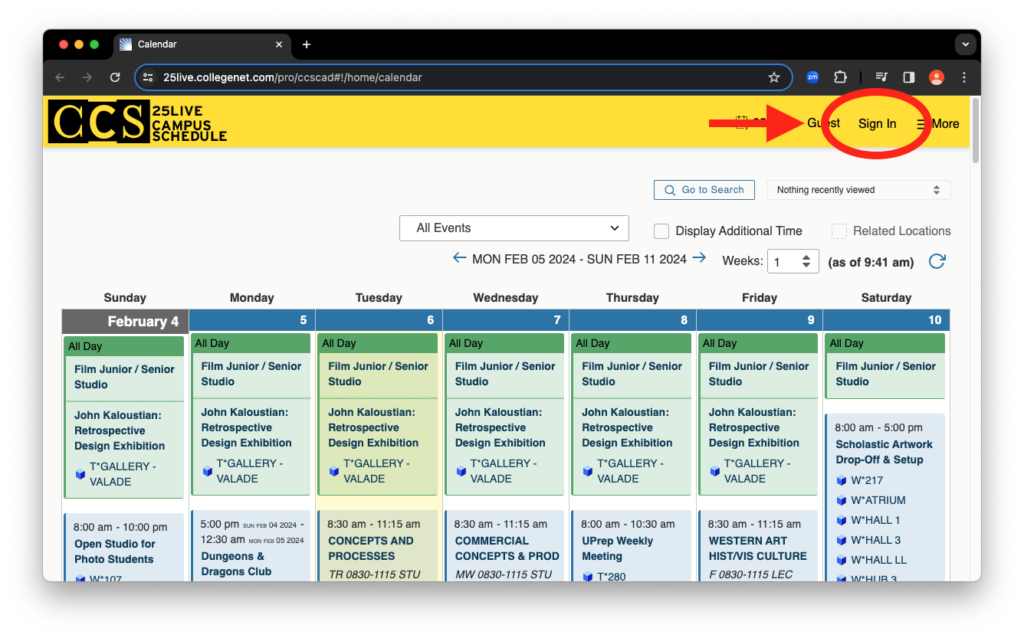Go back using the browser back arrow
This screenshot has height=638, width=1024.
[x=61, y=77]
